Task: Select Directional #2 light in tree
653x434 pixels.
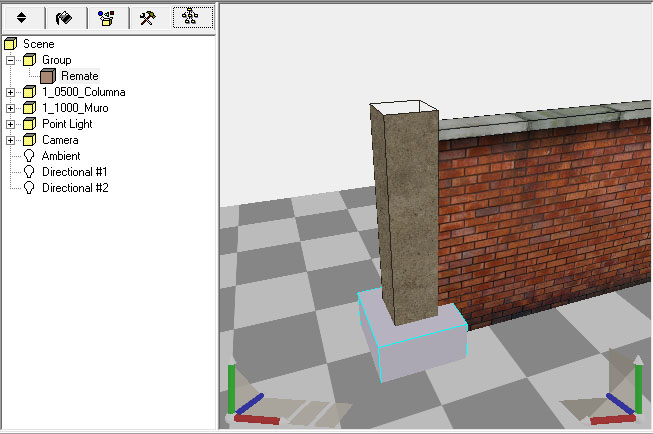Action: (75, 188)
